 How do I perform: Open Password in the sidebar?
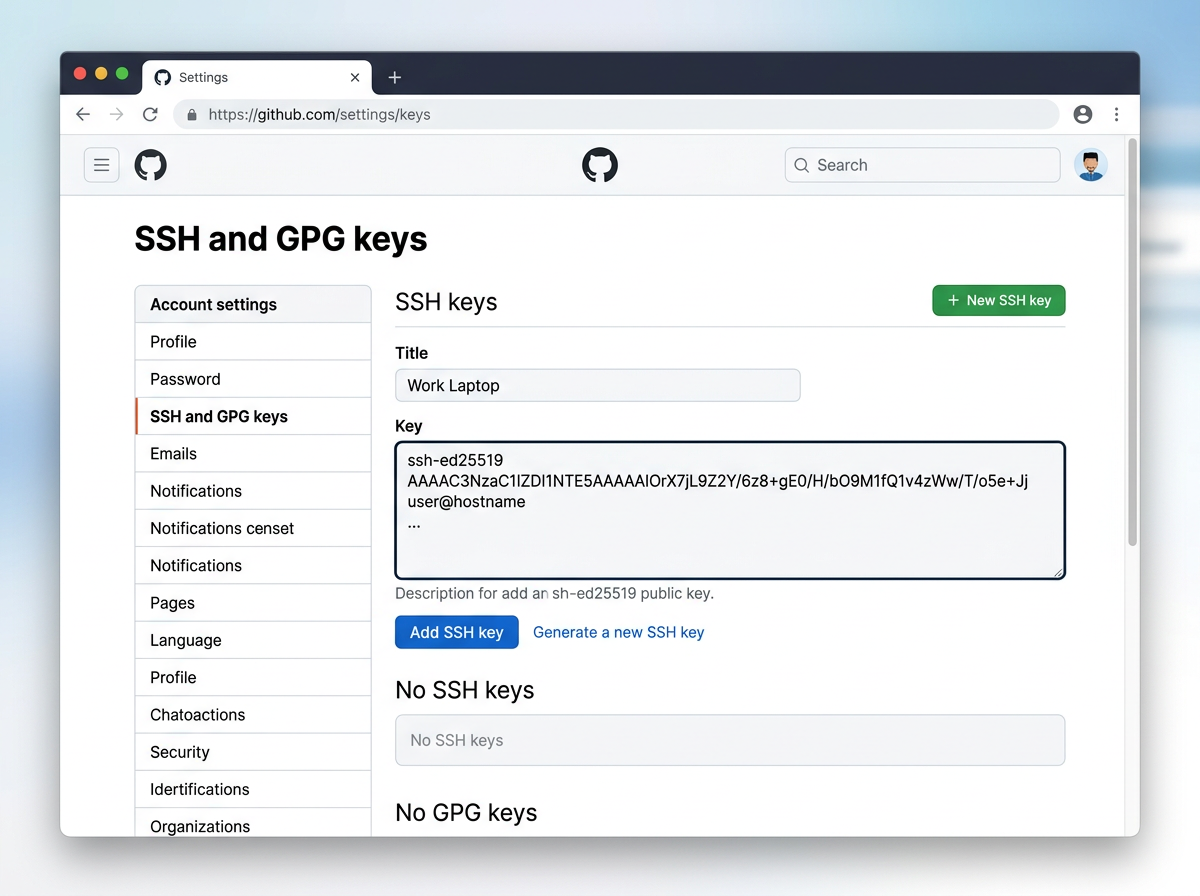coord(253,379)
